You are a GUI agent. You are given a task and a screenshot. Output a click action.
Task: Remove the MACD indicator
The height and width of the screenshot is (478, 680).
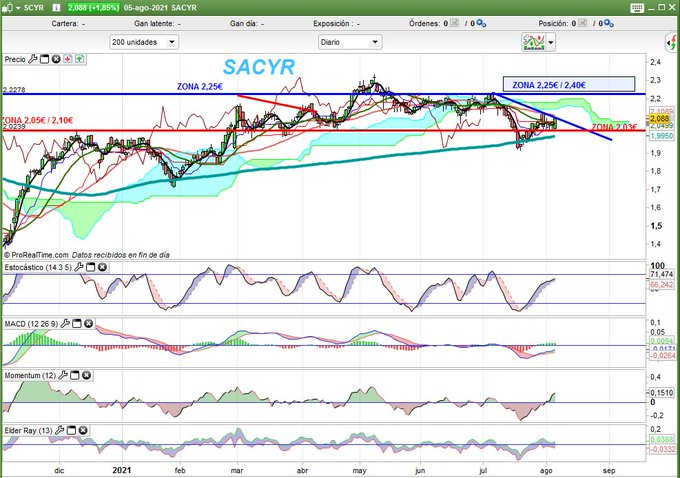tap(88, 323)
